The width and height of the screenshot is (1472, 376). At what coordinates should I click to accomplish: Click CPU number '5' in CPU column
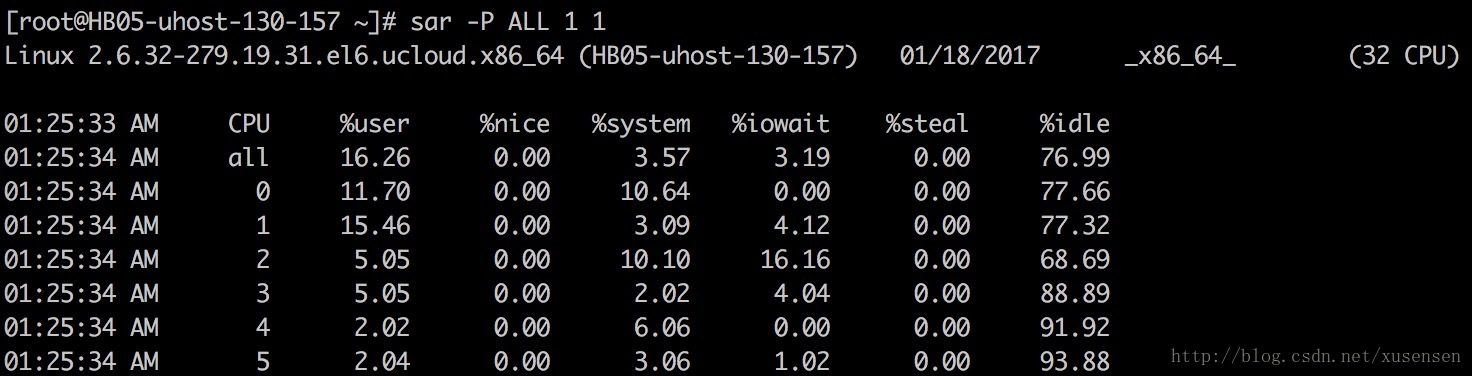(x=263, y=362)
